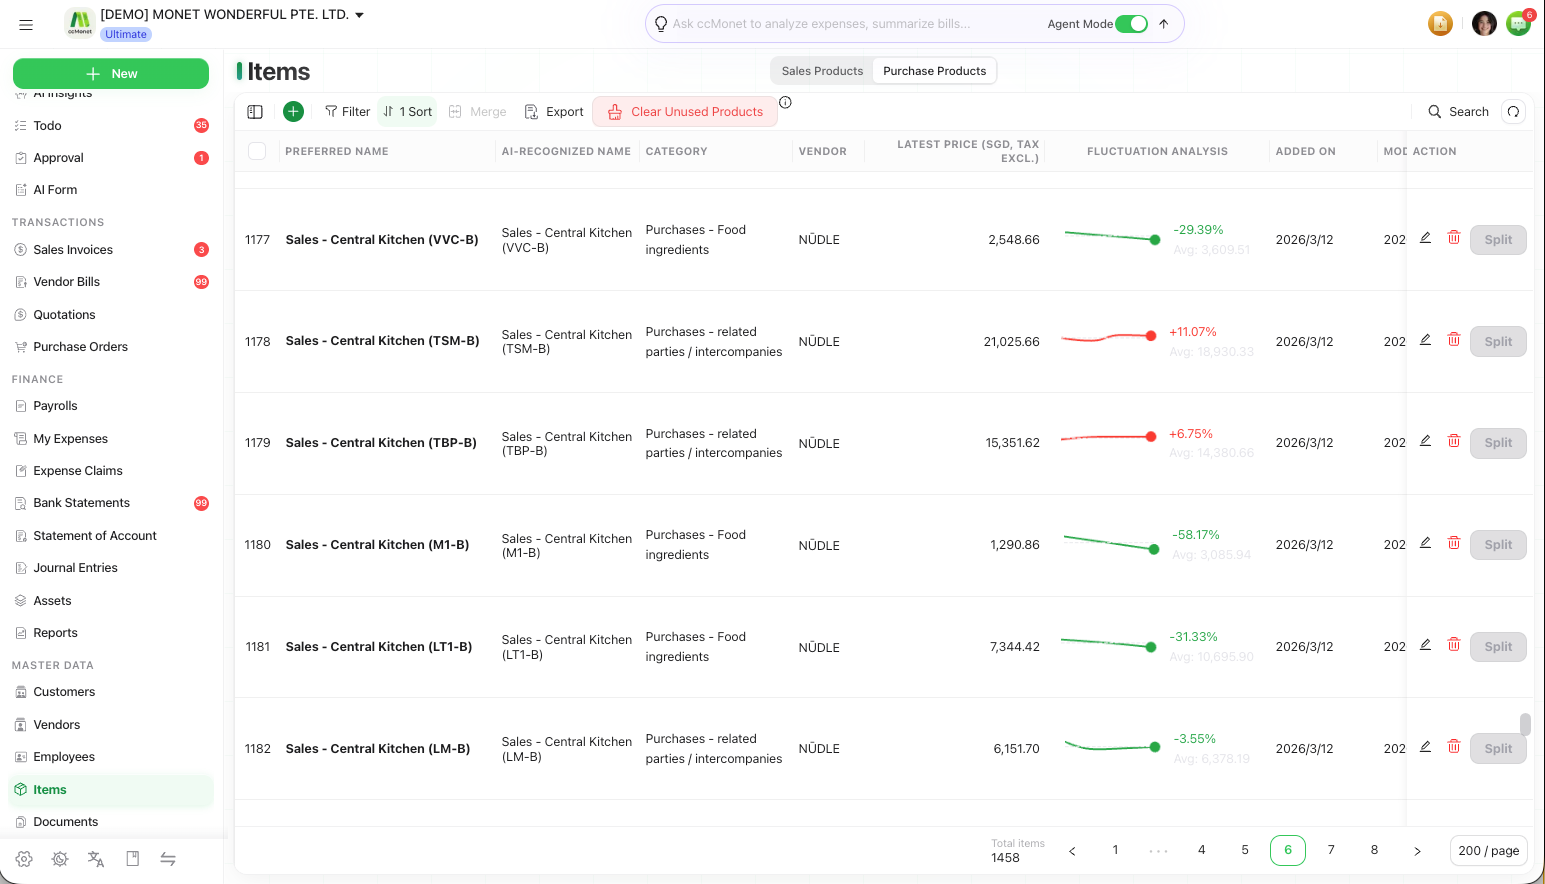This screenshot has height=884, width=1545.
Task: Expand the company name dropdown
Action: coord(359,15)
